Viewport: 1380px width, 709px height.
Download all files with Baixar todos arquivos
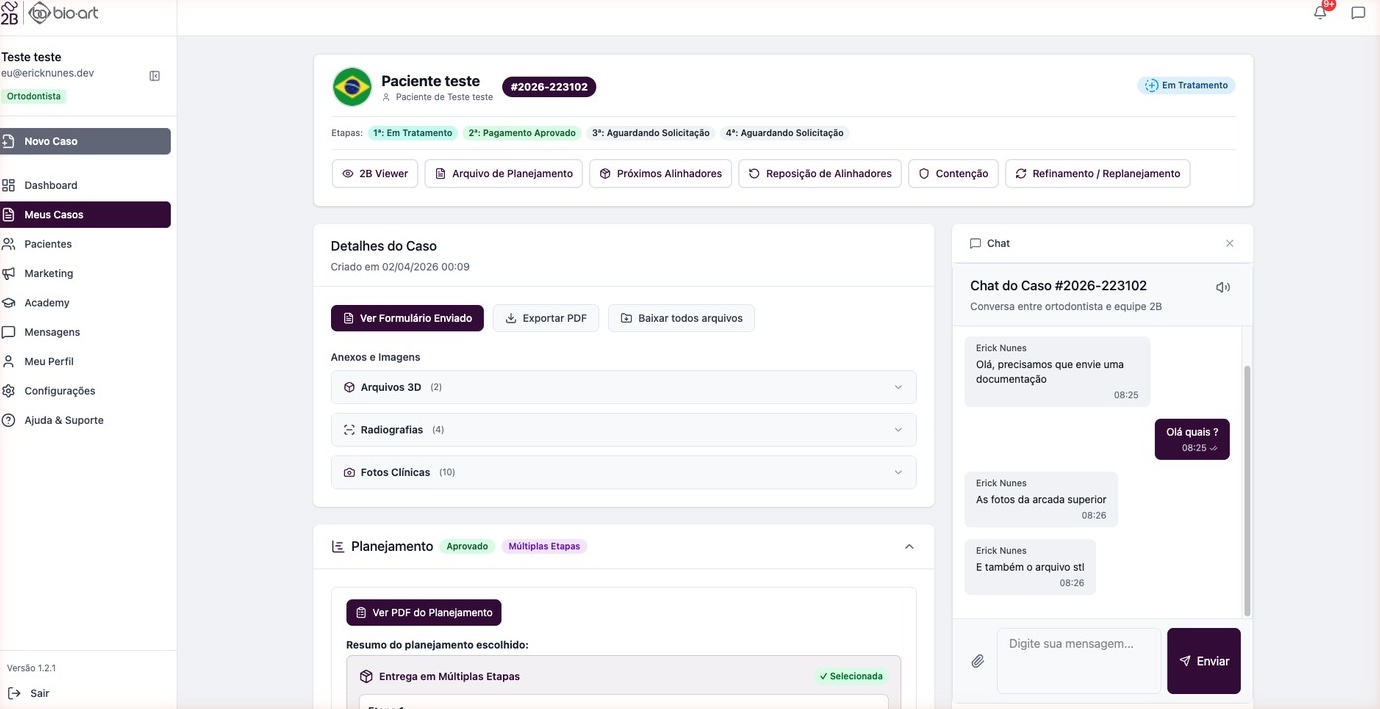pyautogui.click(x=682, y=318)
